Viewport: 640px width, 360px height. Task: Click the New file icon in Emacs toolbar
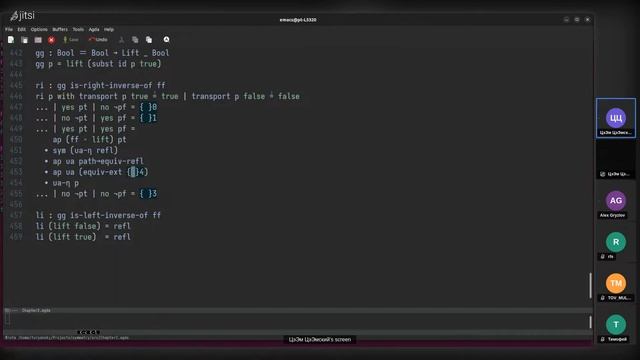(11, 40)
